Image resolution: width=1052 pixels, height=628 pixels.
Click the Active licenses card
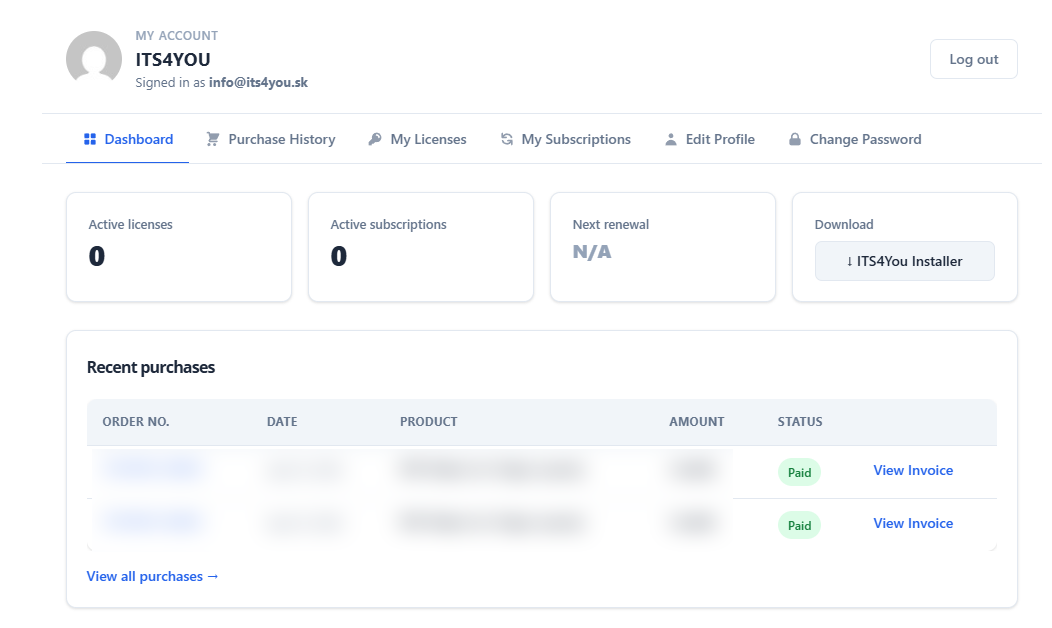point(179,247)
